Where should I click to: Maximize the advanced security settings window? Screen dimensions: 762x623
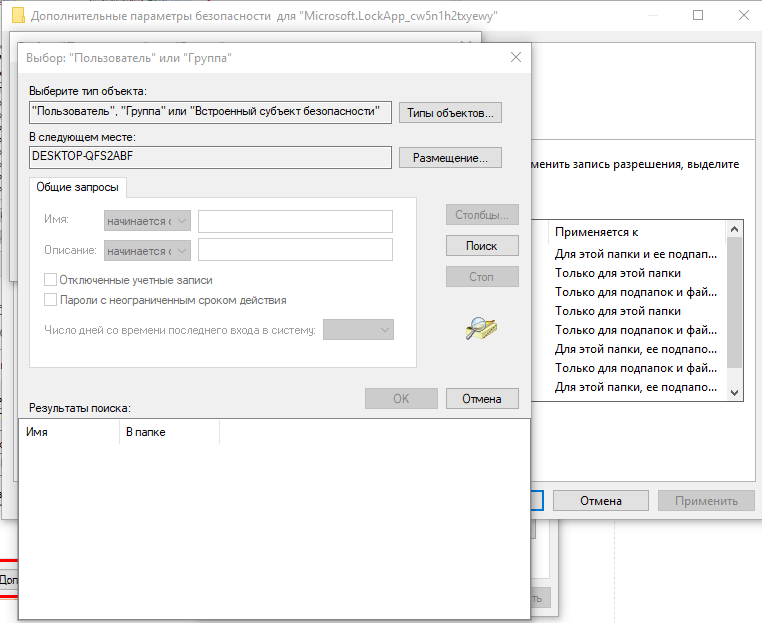(698, 15)
